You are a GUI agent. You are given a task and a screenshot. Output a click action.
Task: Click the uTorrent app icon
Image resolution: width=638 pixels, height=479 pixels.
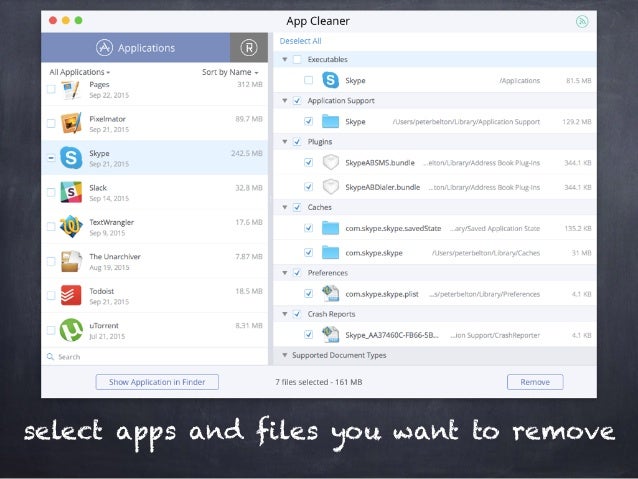pos(71,330)
